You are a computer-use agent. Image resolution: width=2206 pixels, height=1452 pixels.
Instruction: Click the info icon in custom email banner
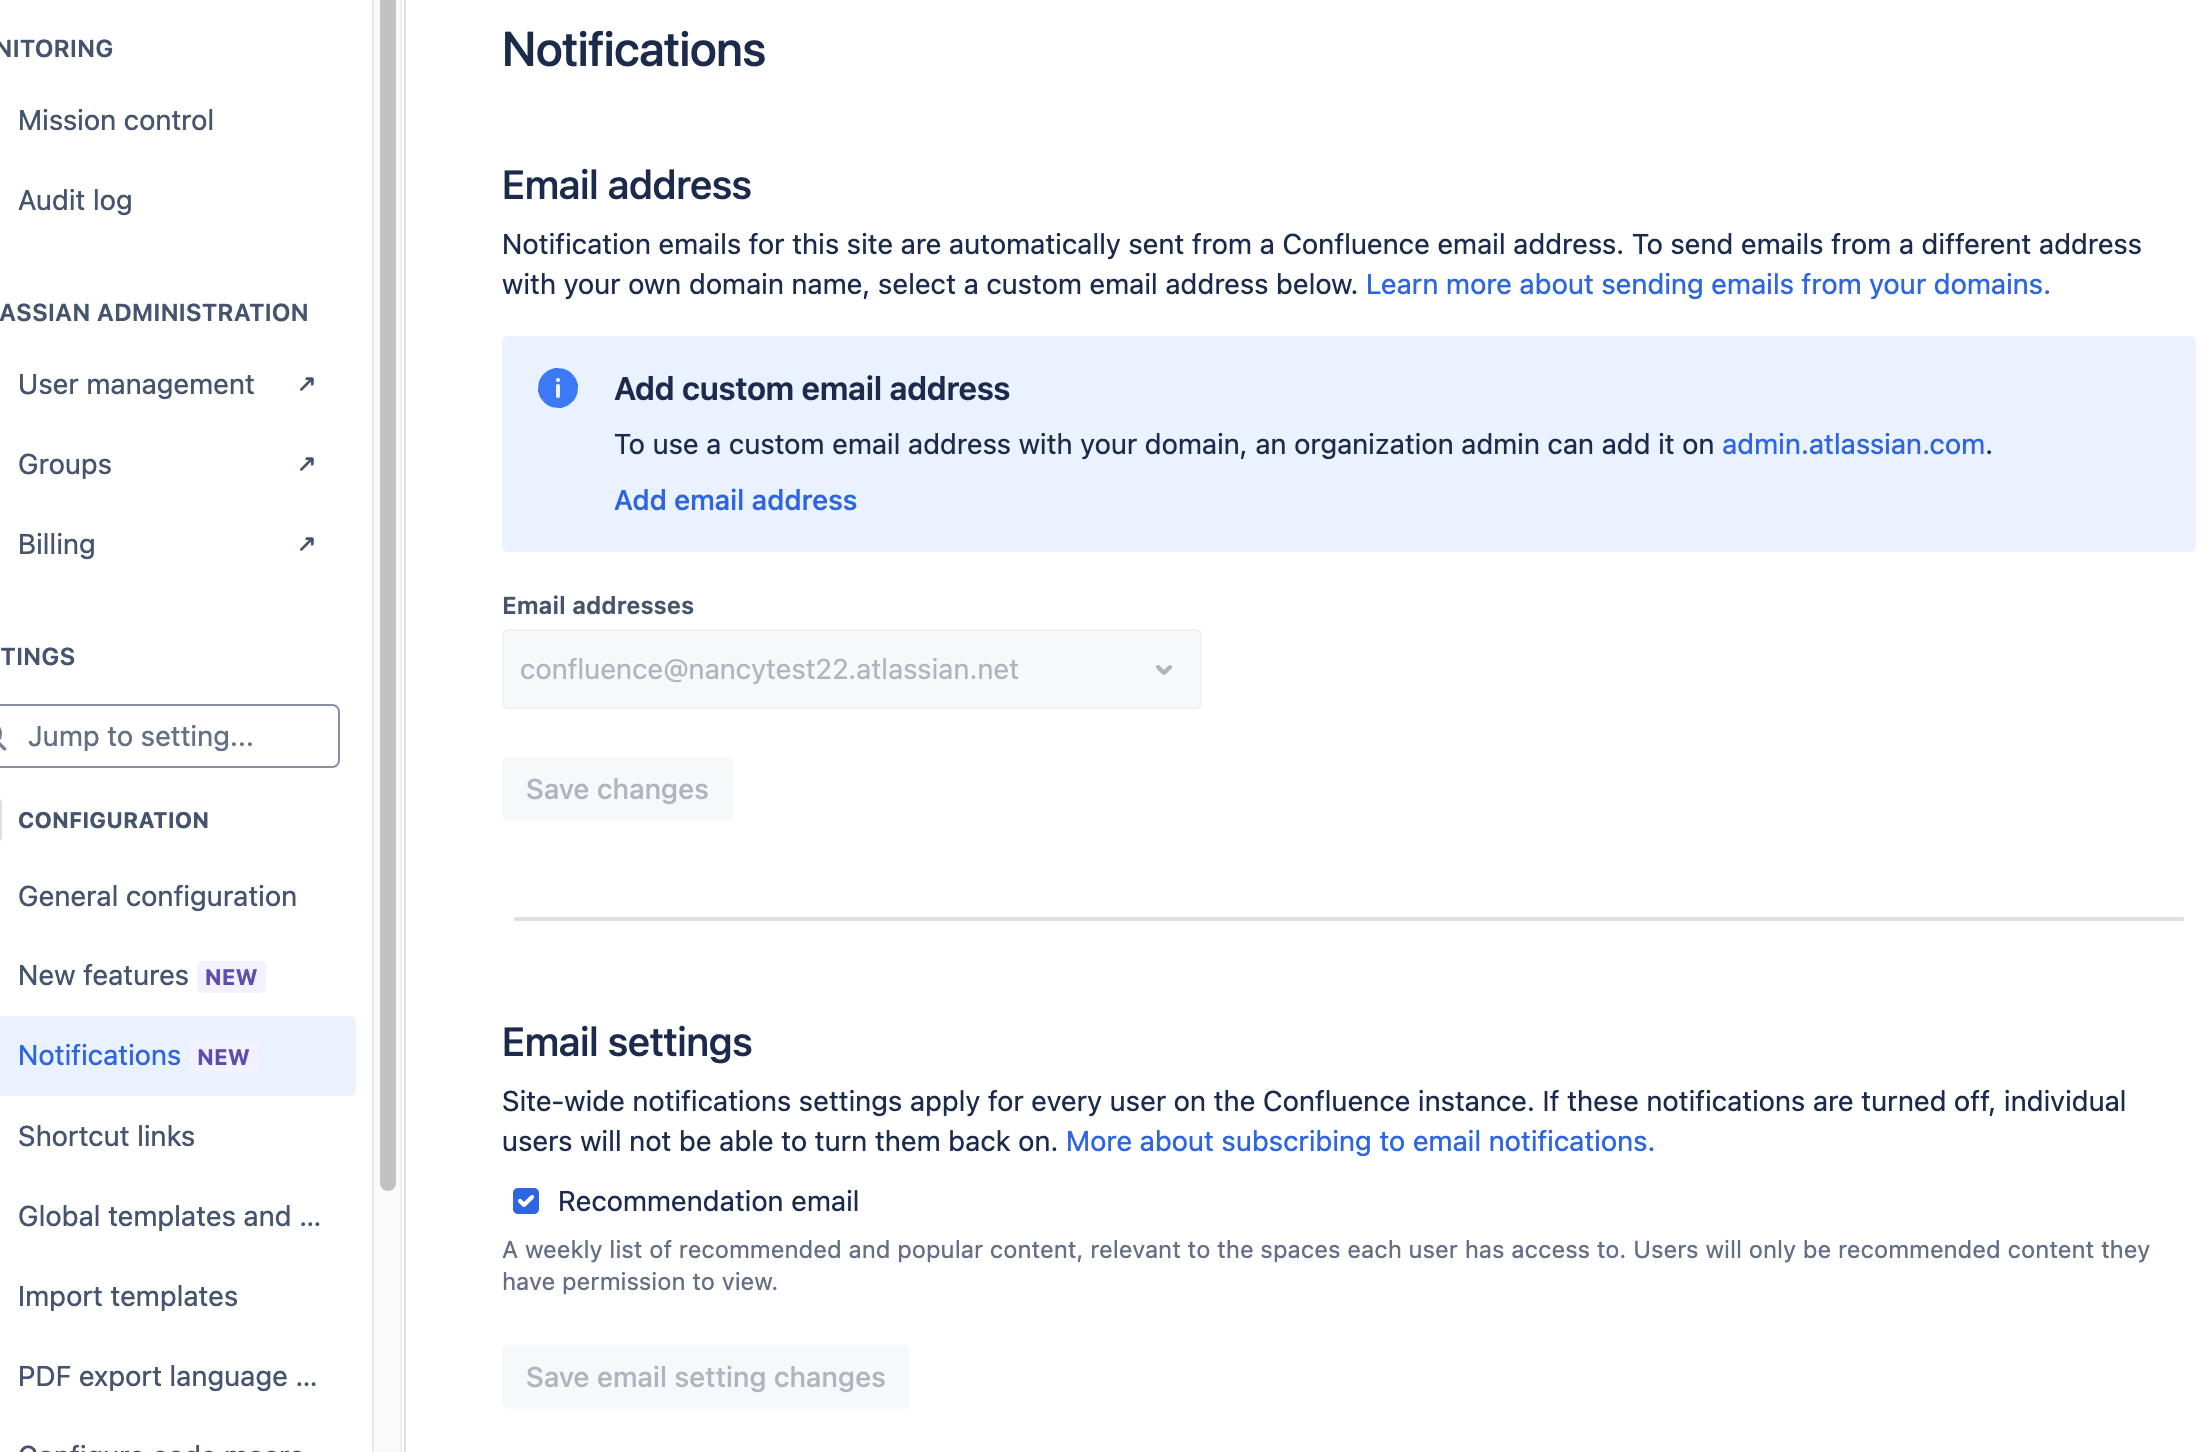coord(557,388)
